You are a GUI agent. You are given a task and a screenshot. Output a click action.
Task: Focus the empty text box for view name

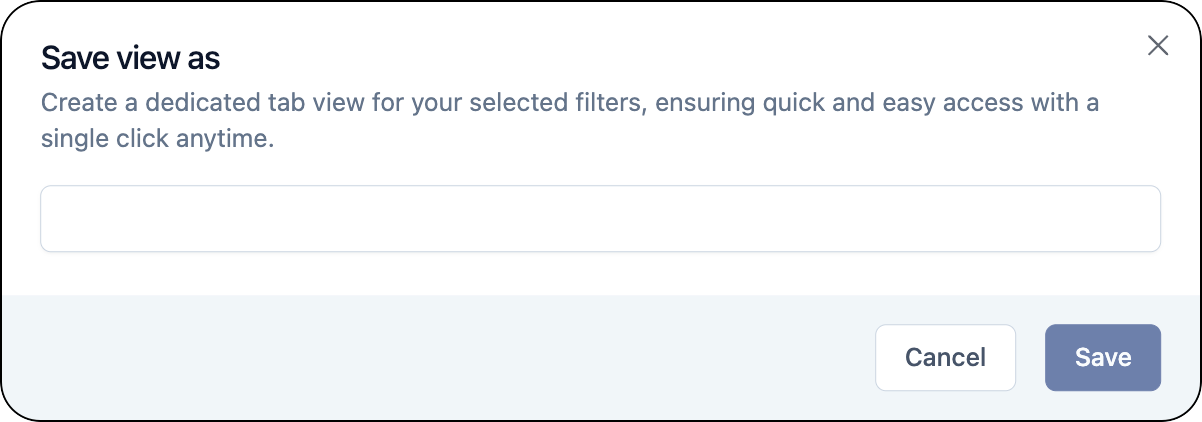[600, 218]
